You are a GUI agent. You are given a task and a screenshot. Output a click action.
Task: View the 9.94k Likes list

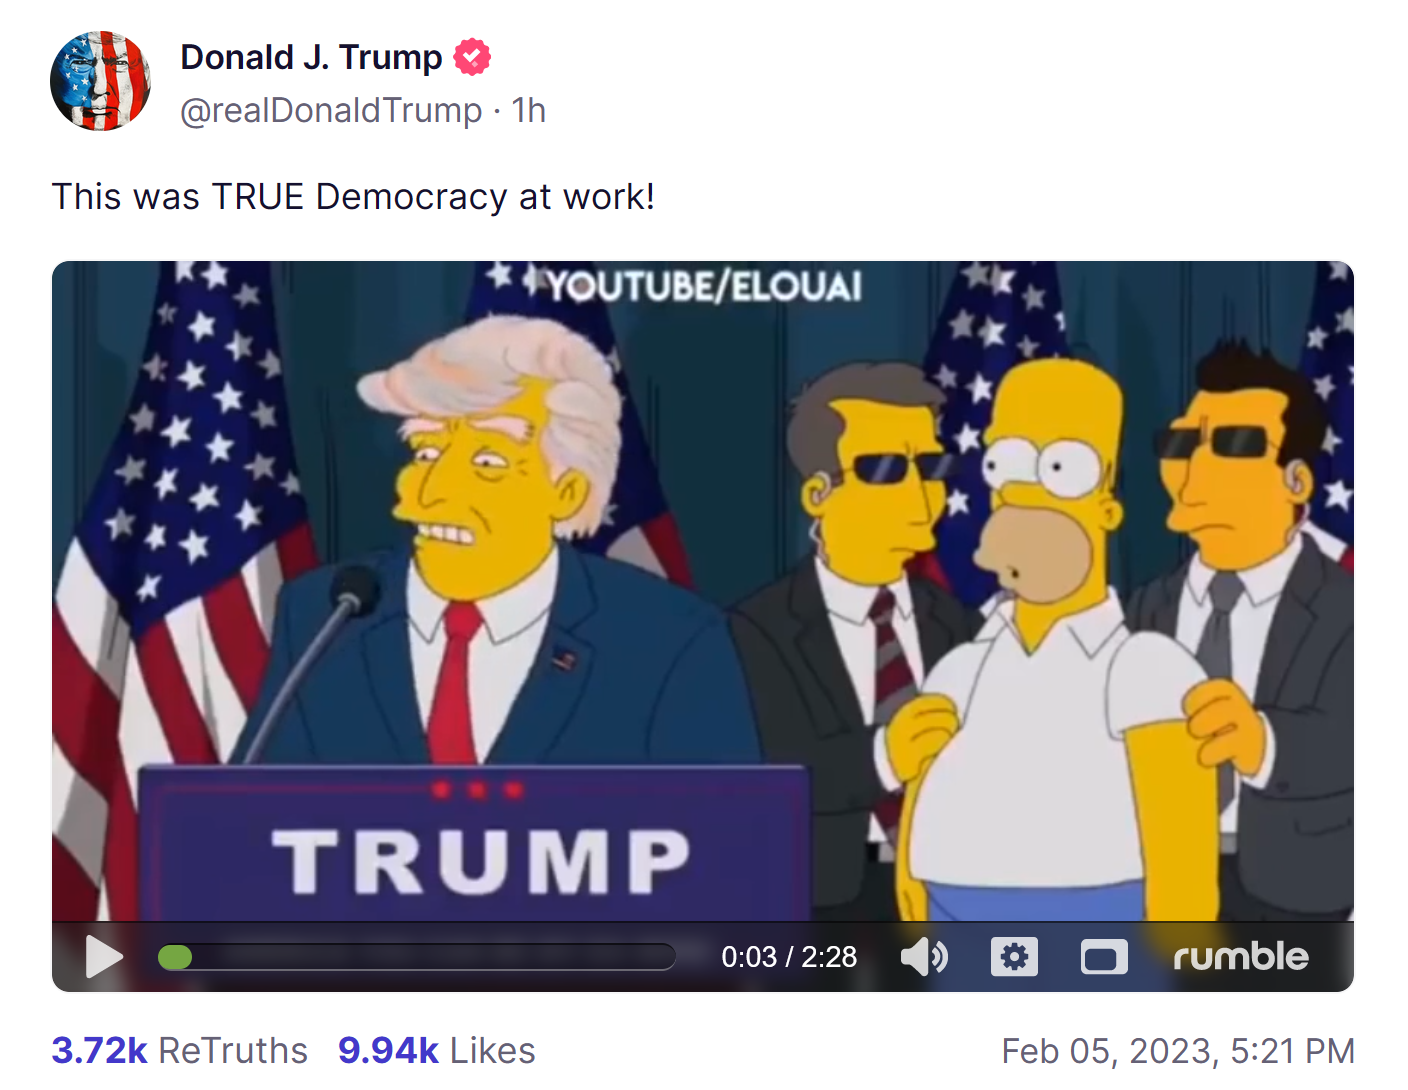(437, 1050)
